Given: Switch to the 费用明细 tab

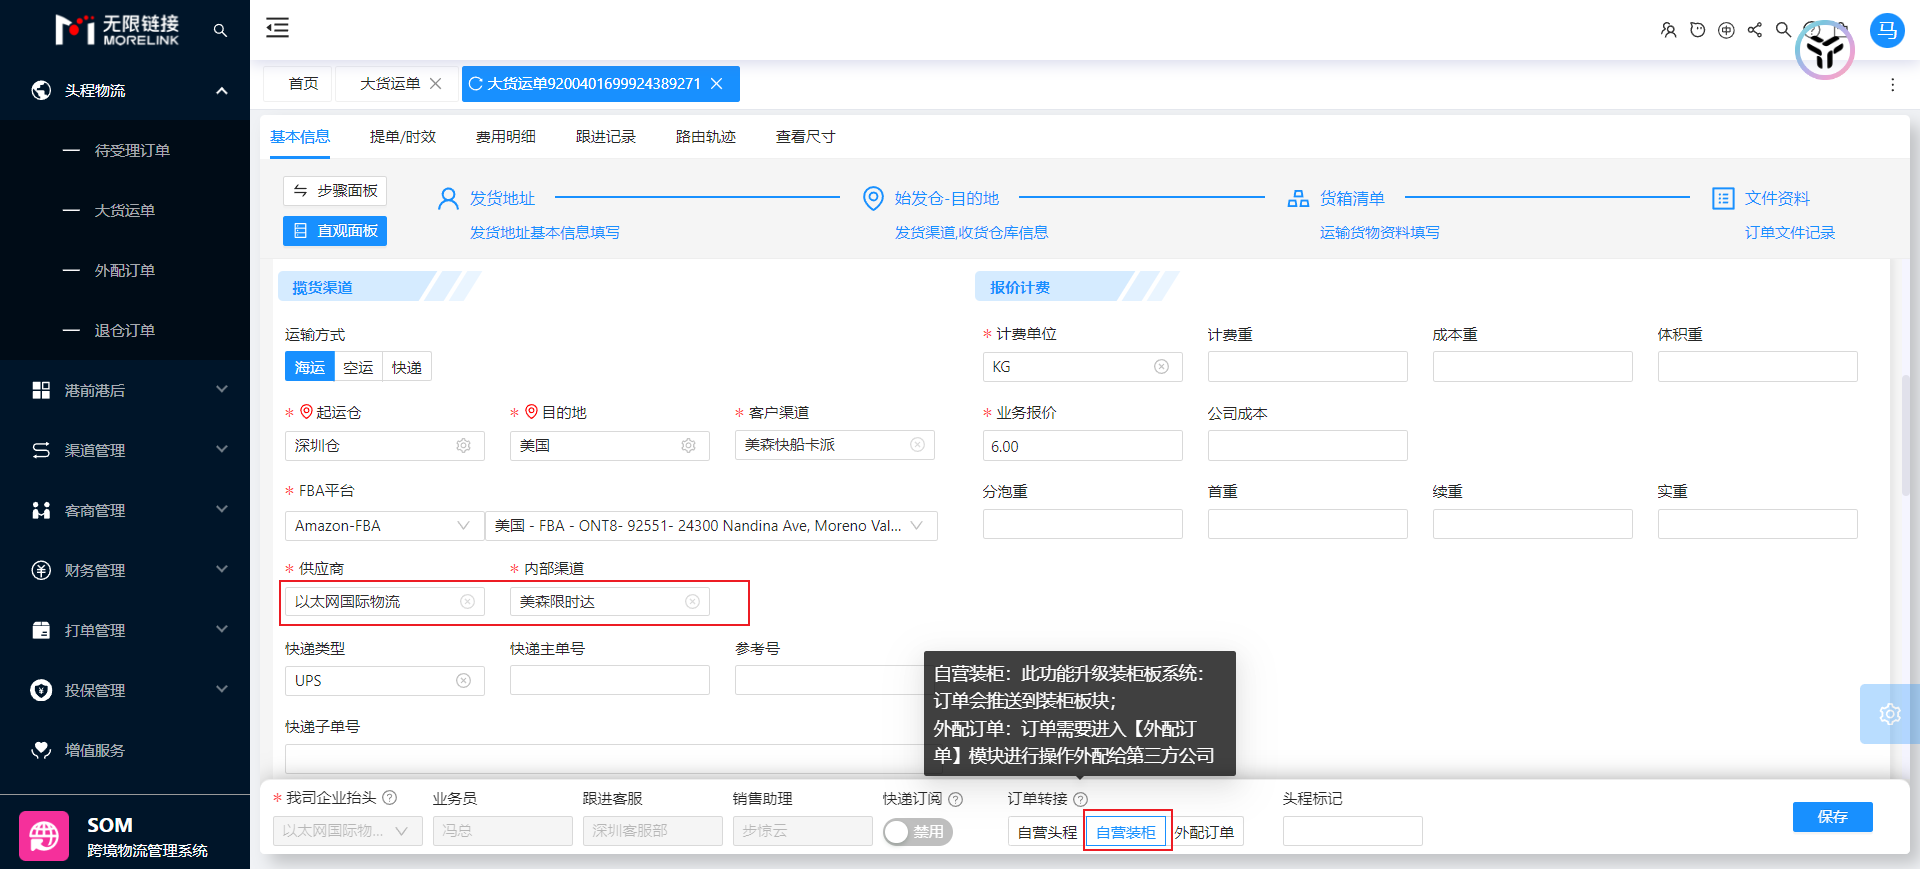Looking at the screenshot, I should tap(506, 137).
